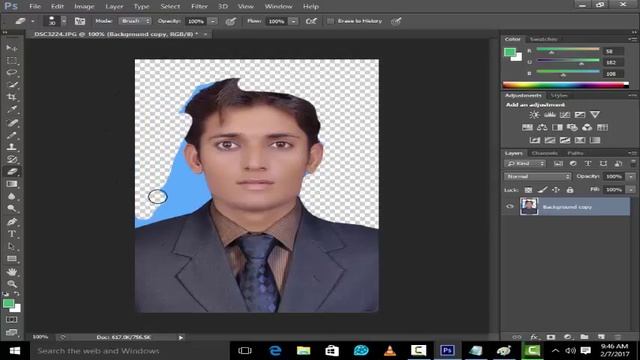Switch to the Styles tab
The height and width of the screenshot is (360, 640).
559,96
